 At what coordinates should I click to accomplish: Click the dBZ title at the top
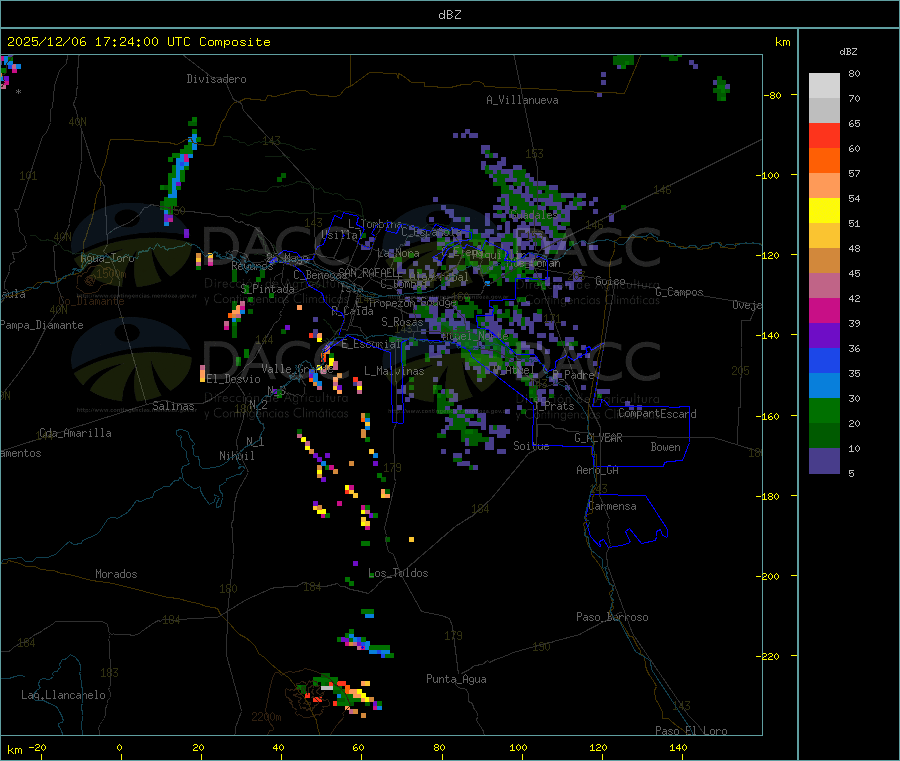coord(449,15)
